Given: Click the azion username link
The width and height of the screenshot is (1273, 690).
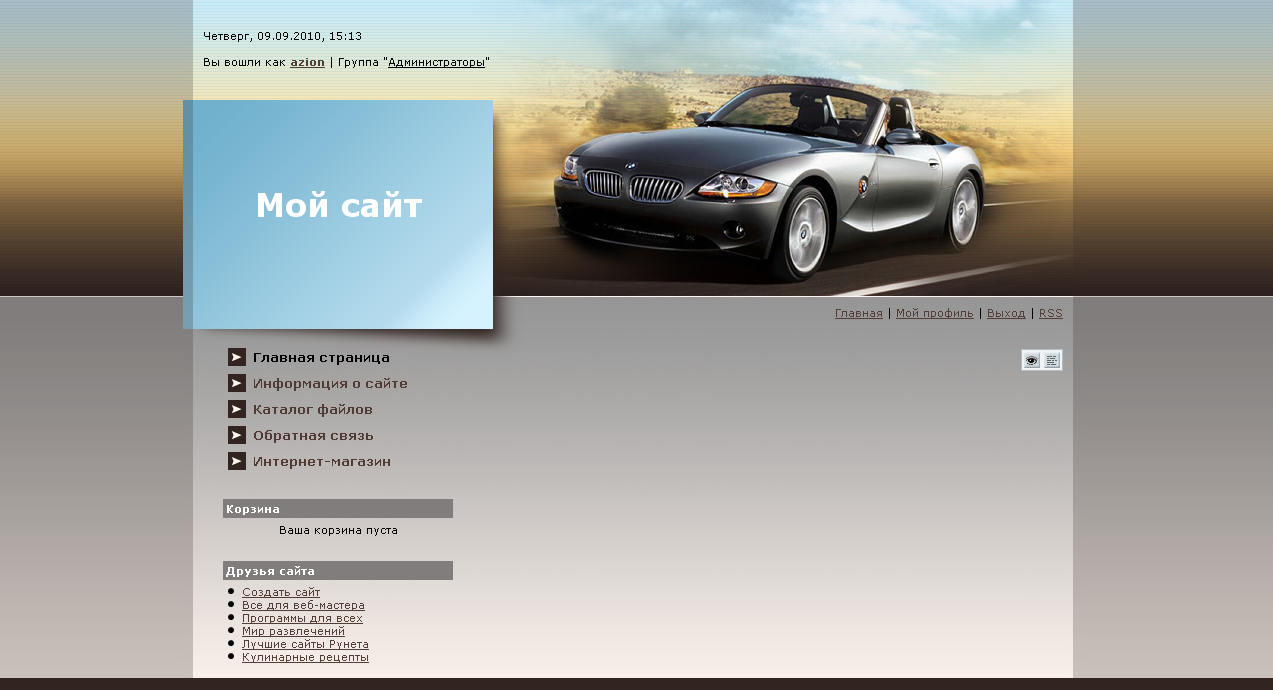Looking at the screenshot, I should [x=307, y=62].
